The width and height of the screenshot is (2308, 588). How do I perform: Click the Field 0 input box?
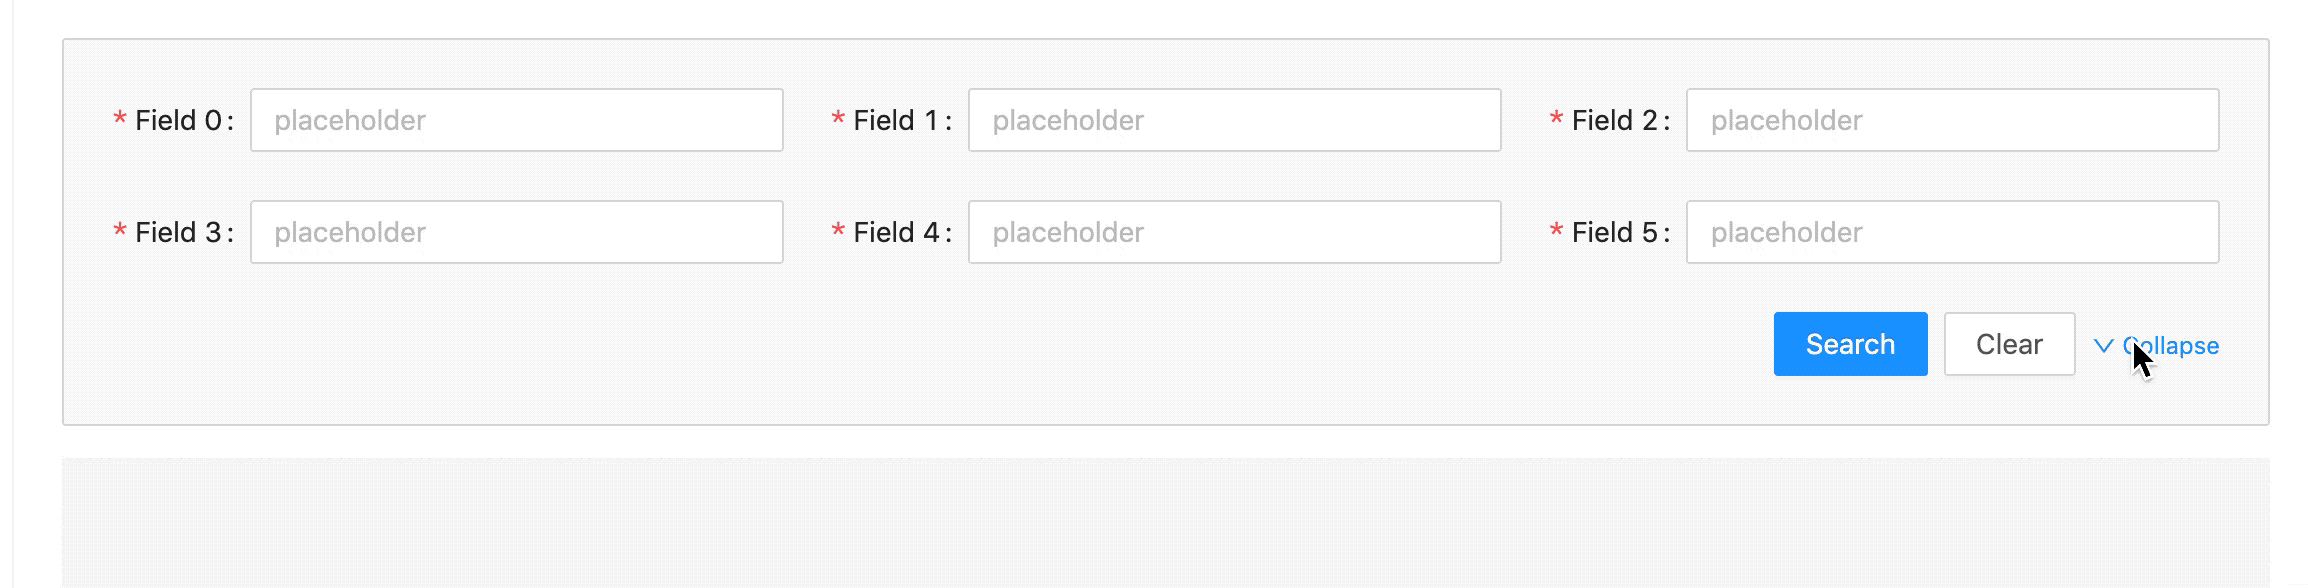[516, 120]
